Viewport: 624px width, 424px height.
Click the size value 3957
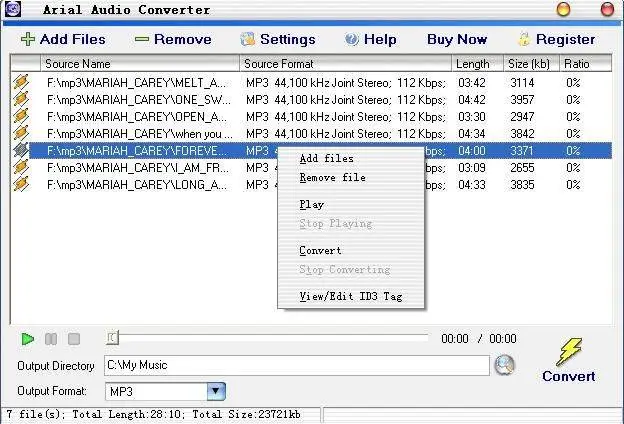(522, 100)
